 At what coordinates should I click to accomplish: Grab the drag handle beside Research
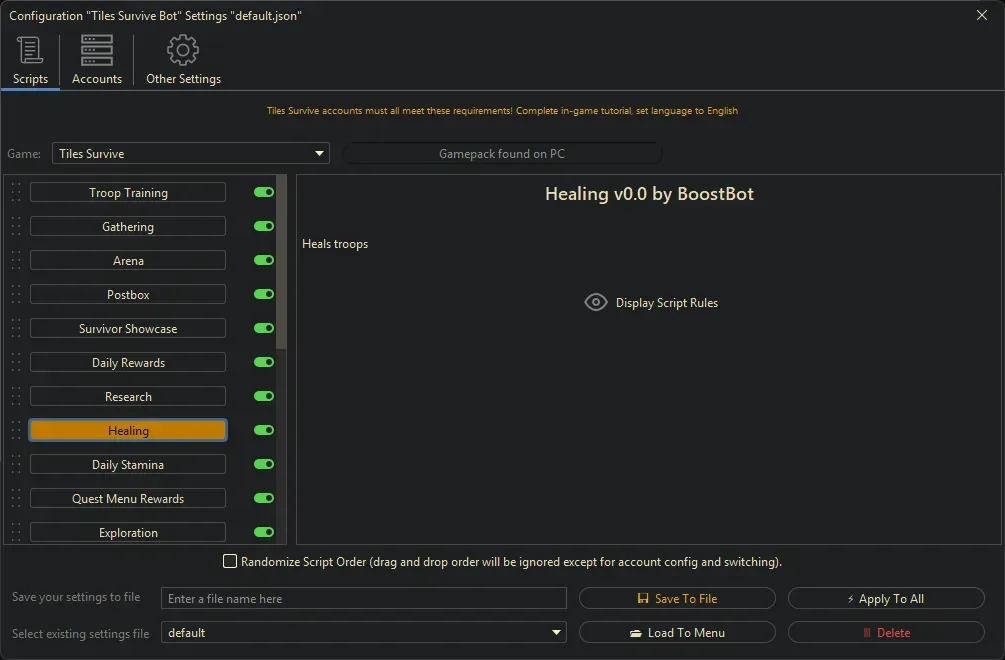[x=16, y=397]
